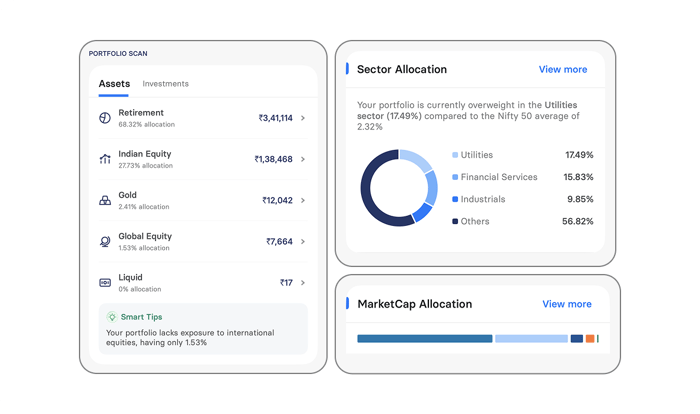Expand the Retirement row chevron arrow
Image resolution: width=700 pixels, height=414 pixels.
[x=303, y=118]
